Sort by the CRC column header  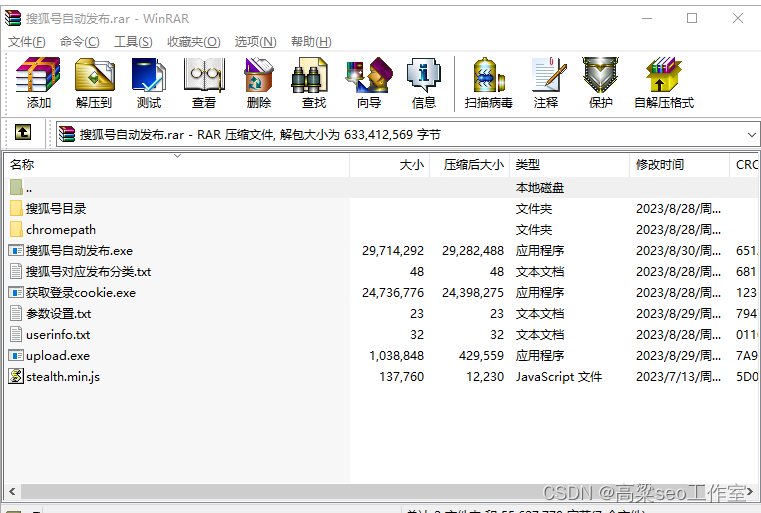[x=744, y=165]
